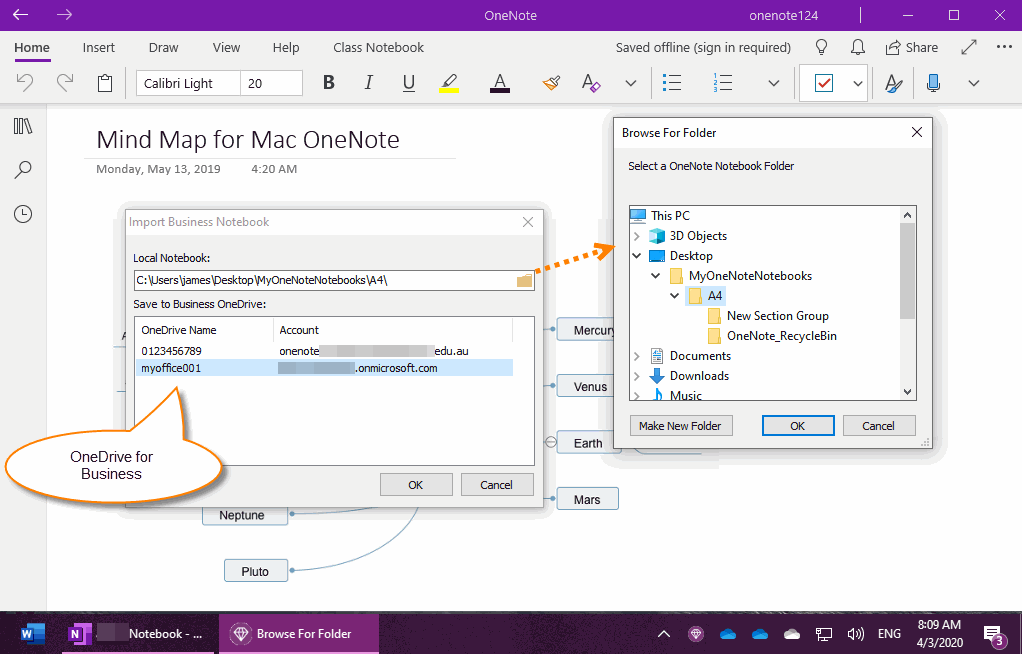The image size is (1022, 654).
Task: Start dictation with the microphone icon
Action: 933,83
